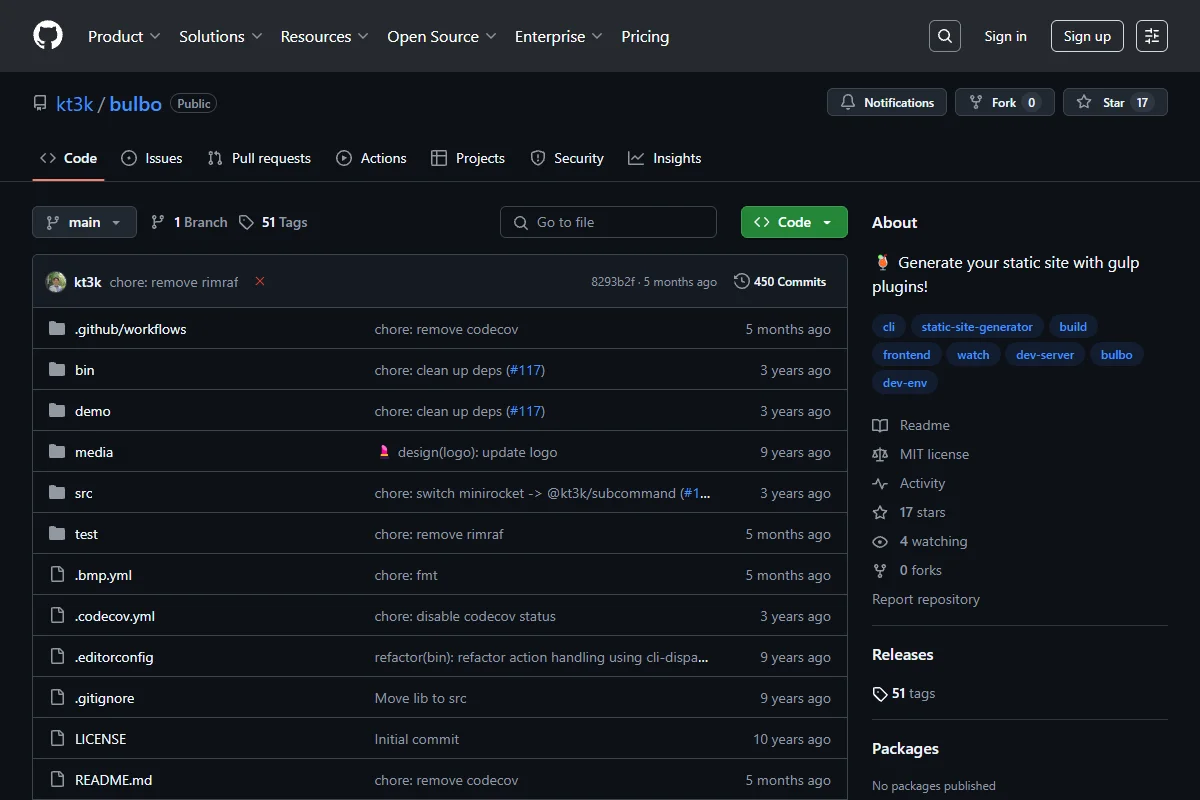Click the static-site-generator topic tag

coord(977,326)
